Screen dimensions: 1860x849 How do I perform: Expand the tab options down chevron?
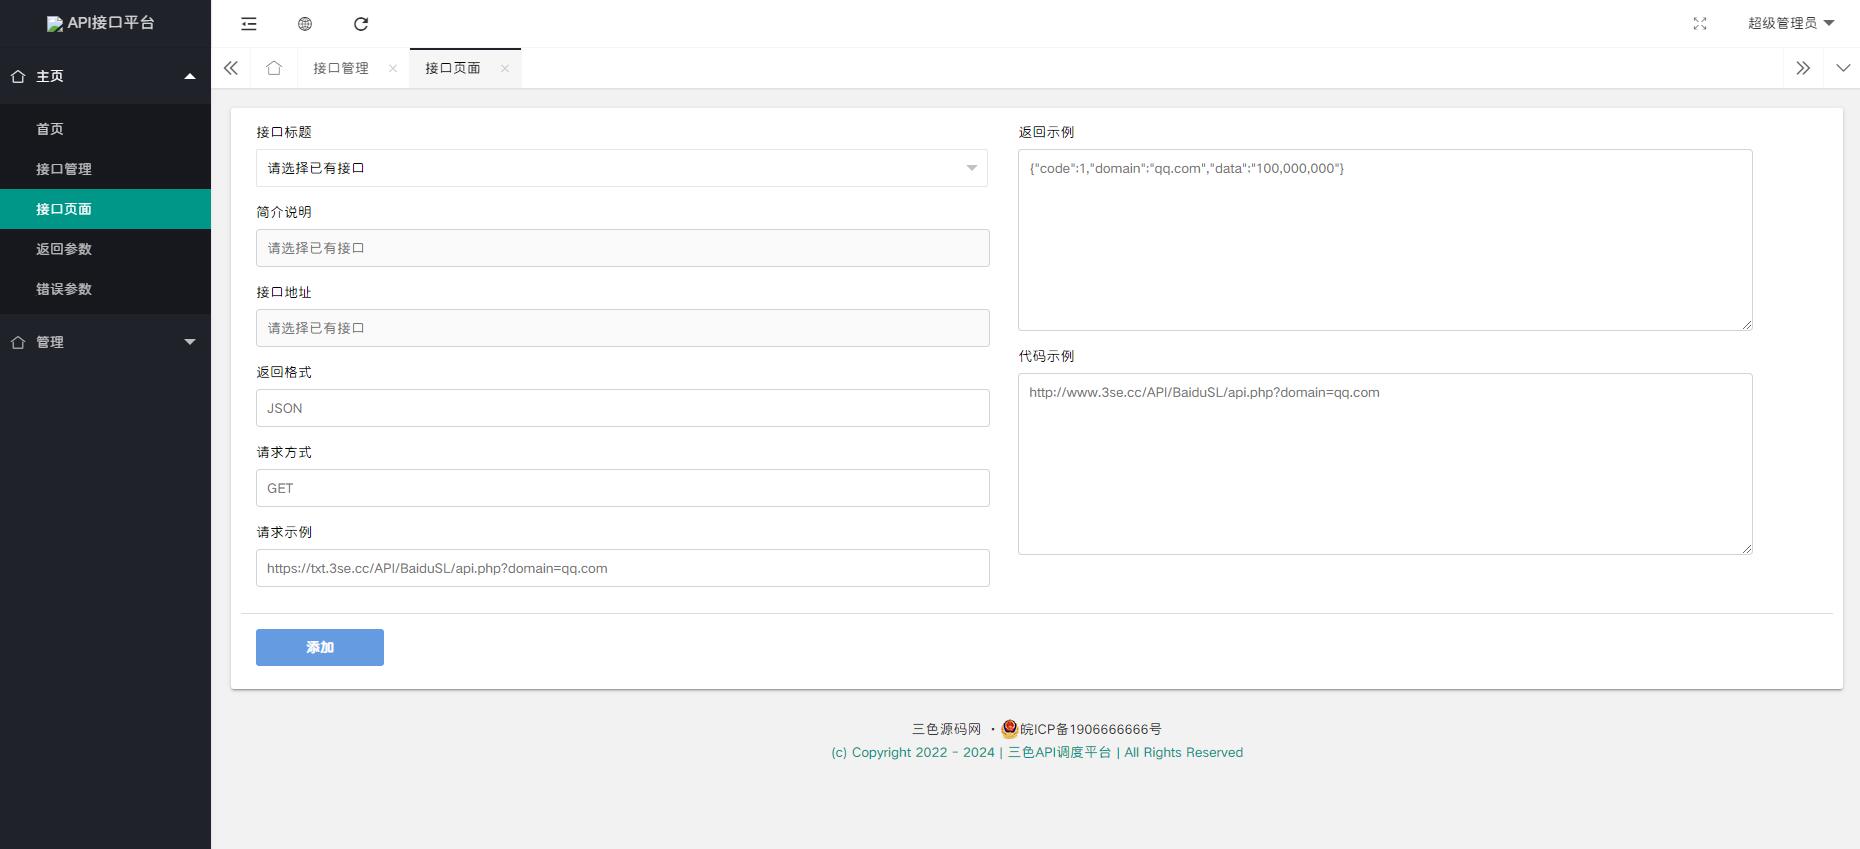[x=1843, y=68]
